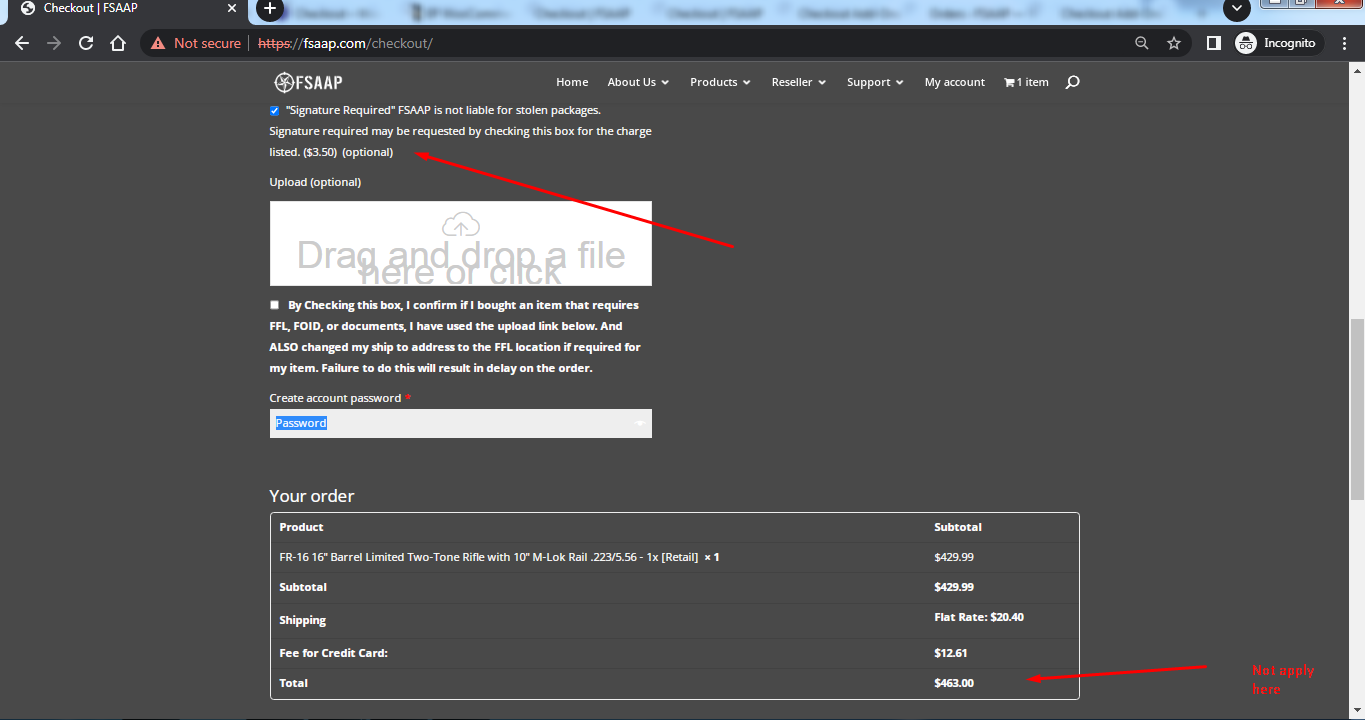
Task: Expand the Products menu
Action: [720, 82]
